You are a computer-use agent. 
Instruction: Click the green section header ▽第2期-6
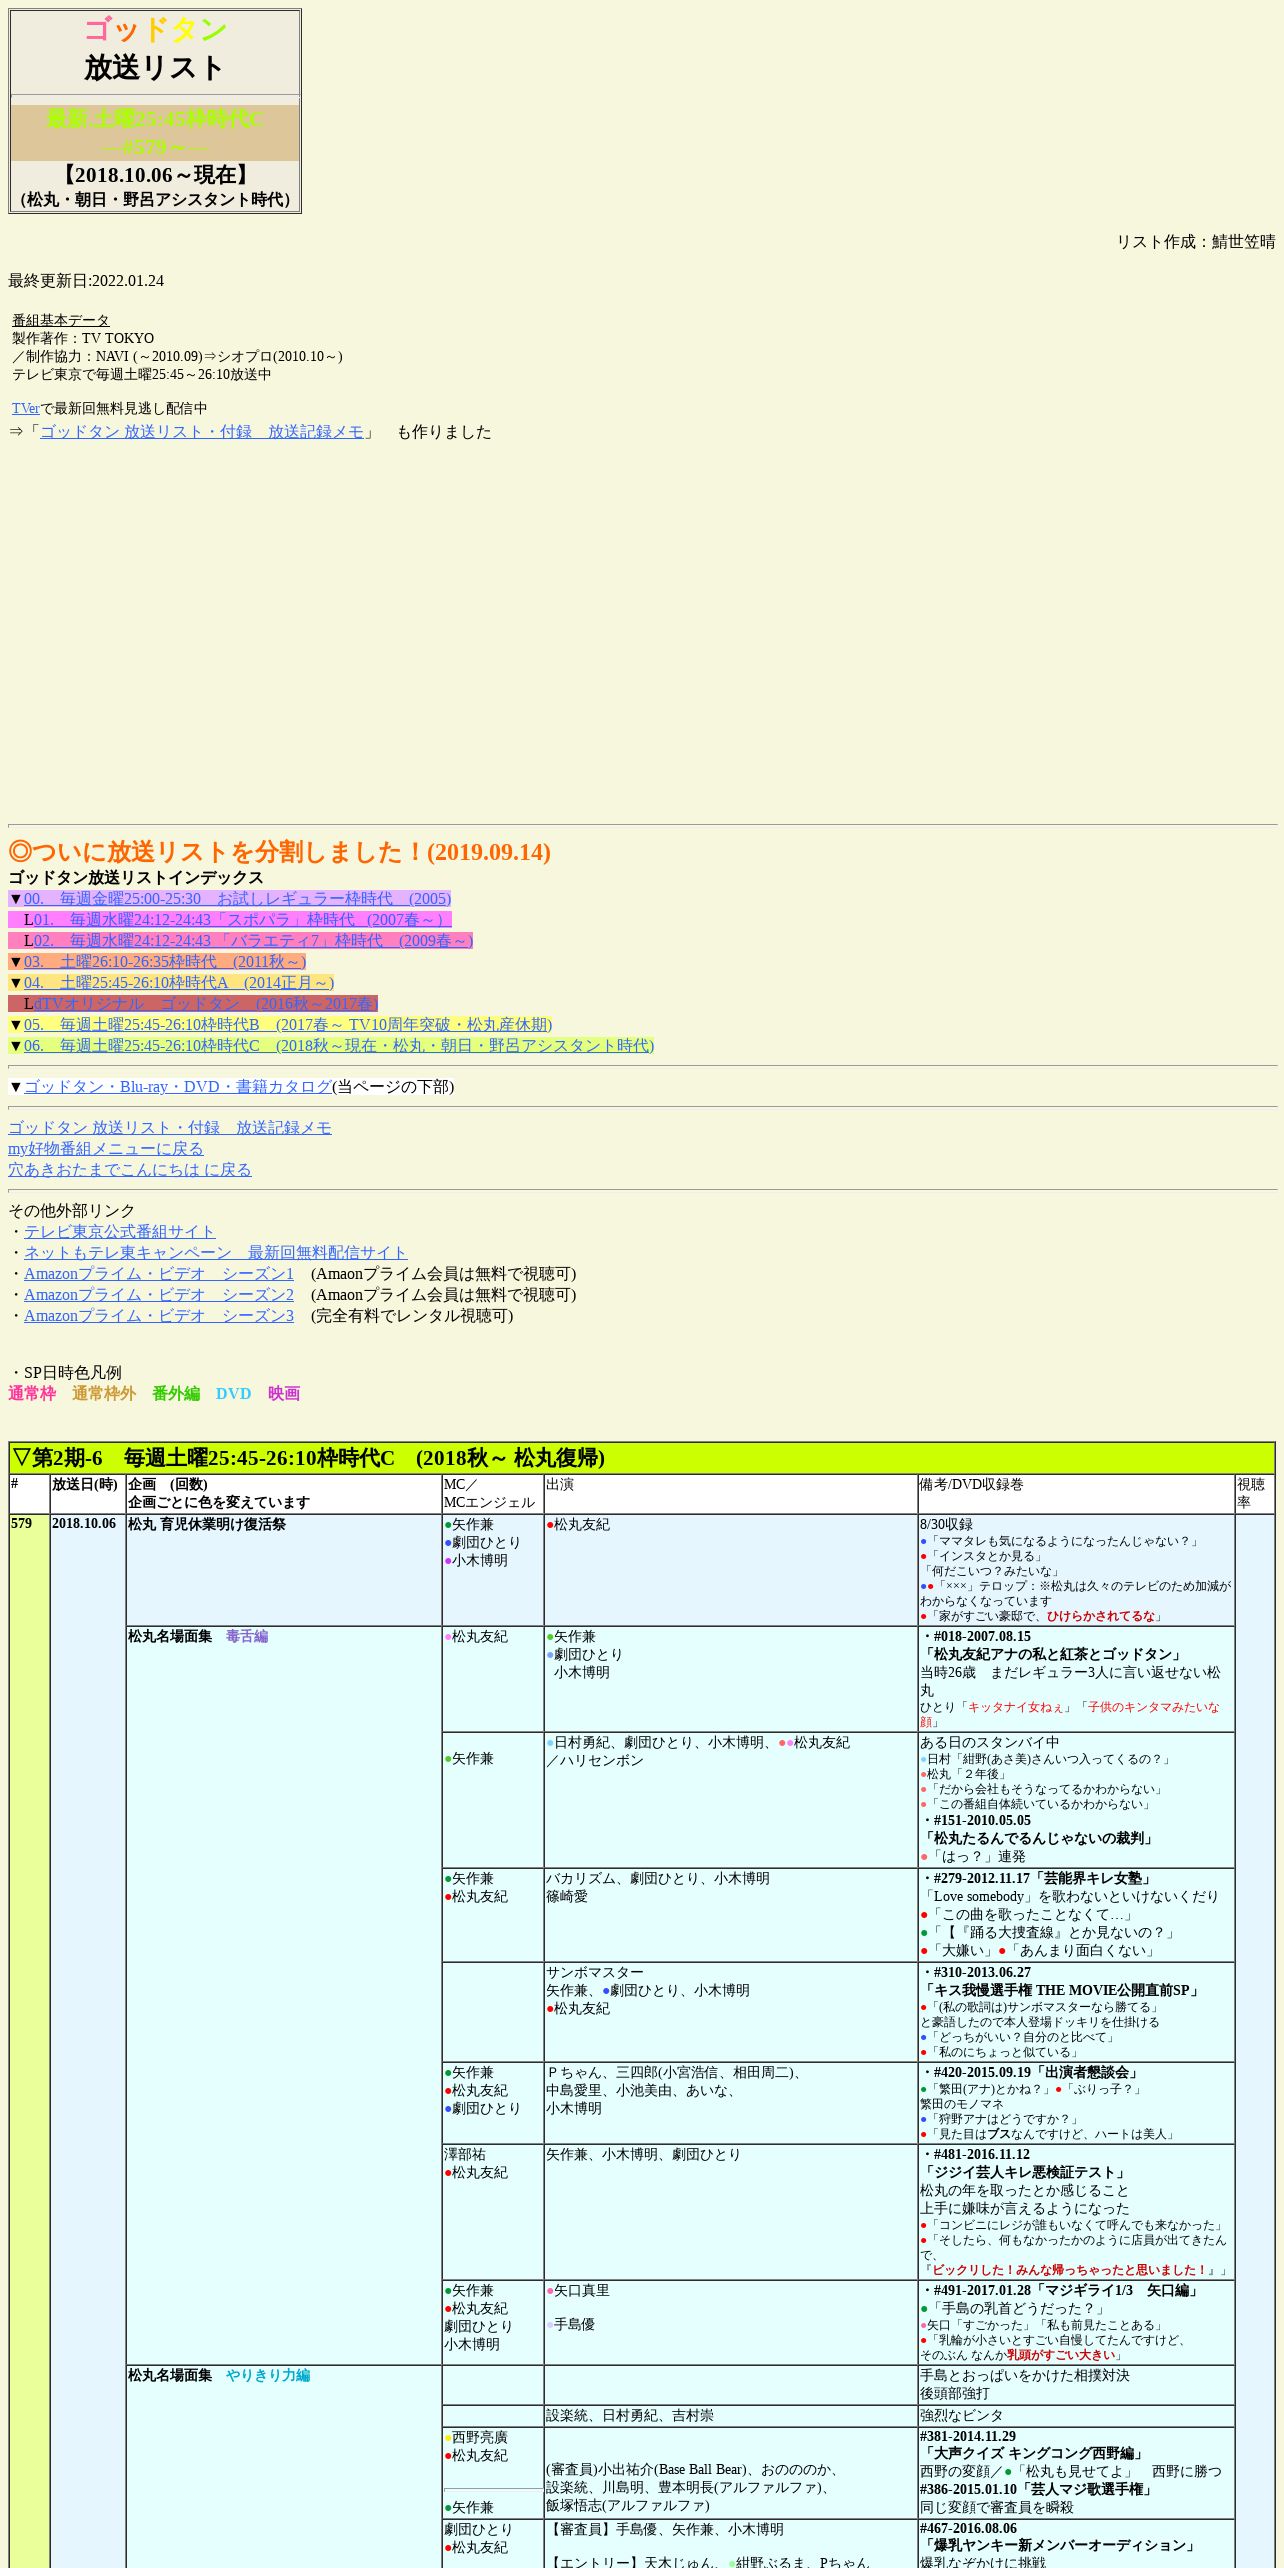[642, 1458]
